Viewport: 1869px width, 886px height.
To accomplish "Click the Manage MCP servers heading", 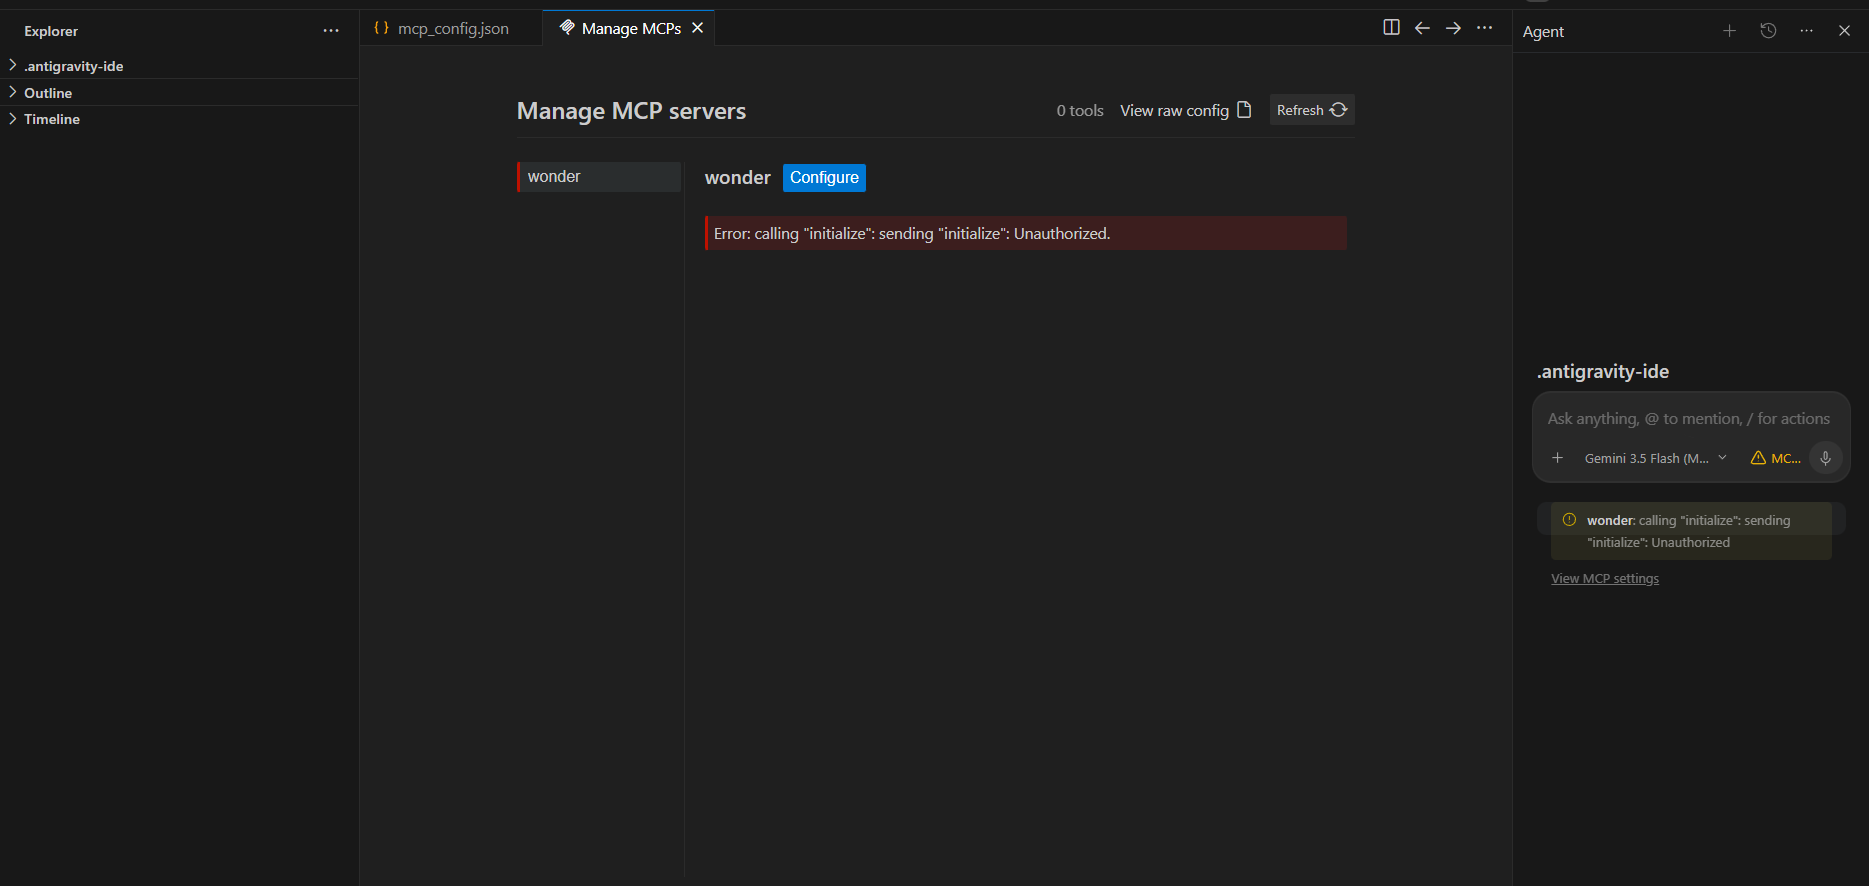I will click(631, 111).
